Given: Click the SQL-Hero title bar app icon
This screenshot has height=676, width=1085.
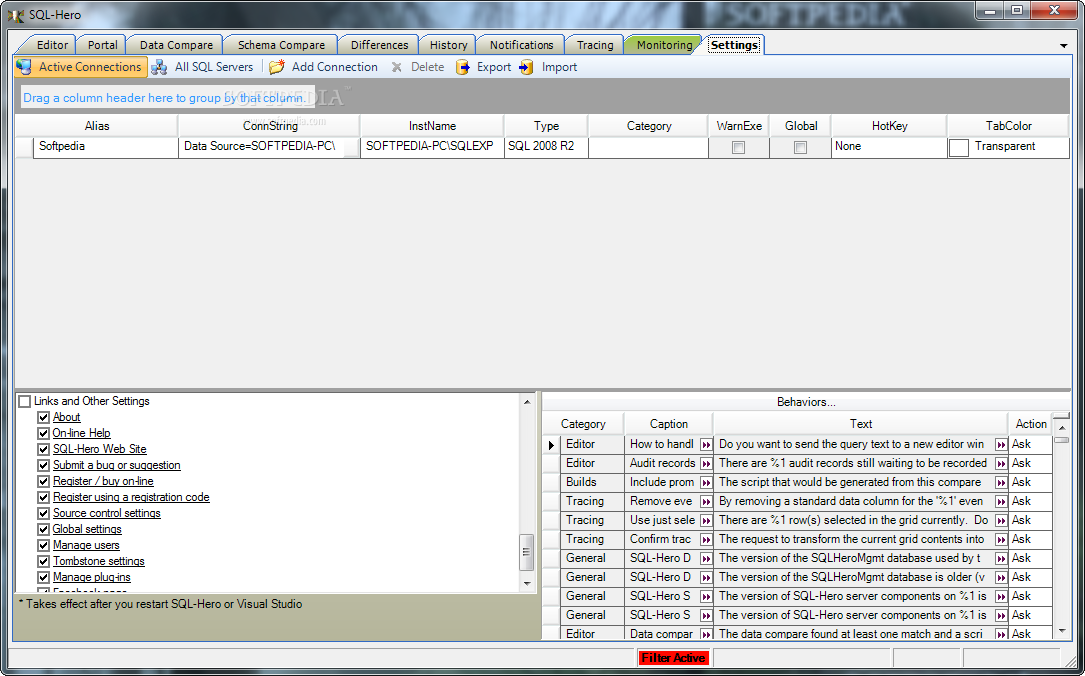Looking at the screenshot, I should click(x=15, y=15).
